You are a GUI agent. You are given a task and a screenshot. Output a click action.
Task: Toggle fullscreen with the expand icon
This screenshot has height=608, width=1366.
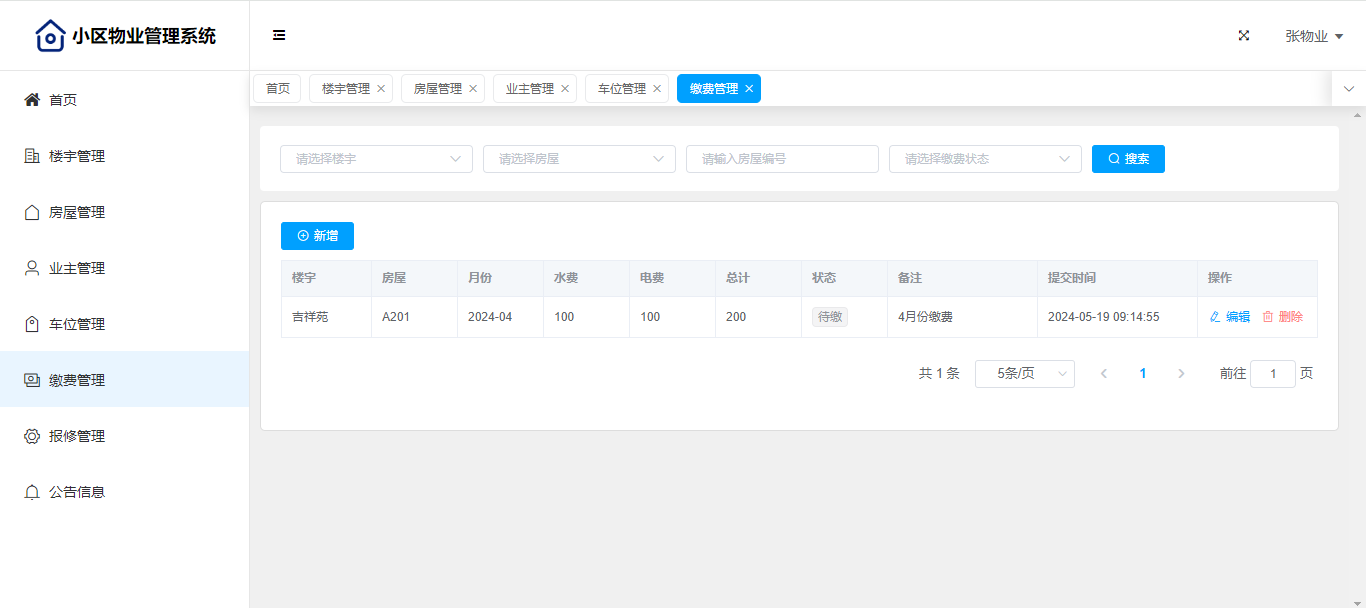(x=1244, y=35)
